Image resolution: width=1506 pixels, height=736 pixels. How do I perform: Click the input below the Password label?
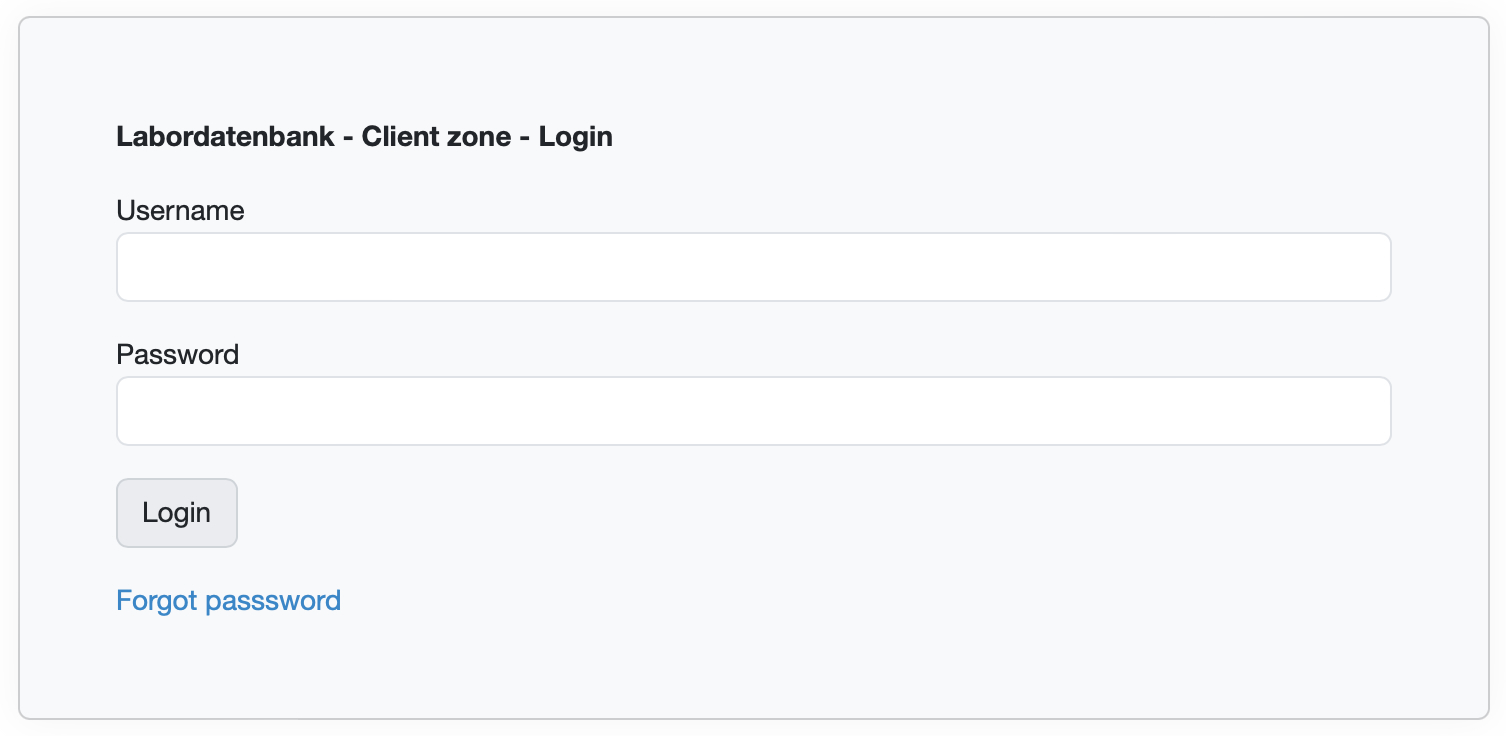(x=753, y=411)
